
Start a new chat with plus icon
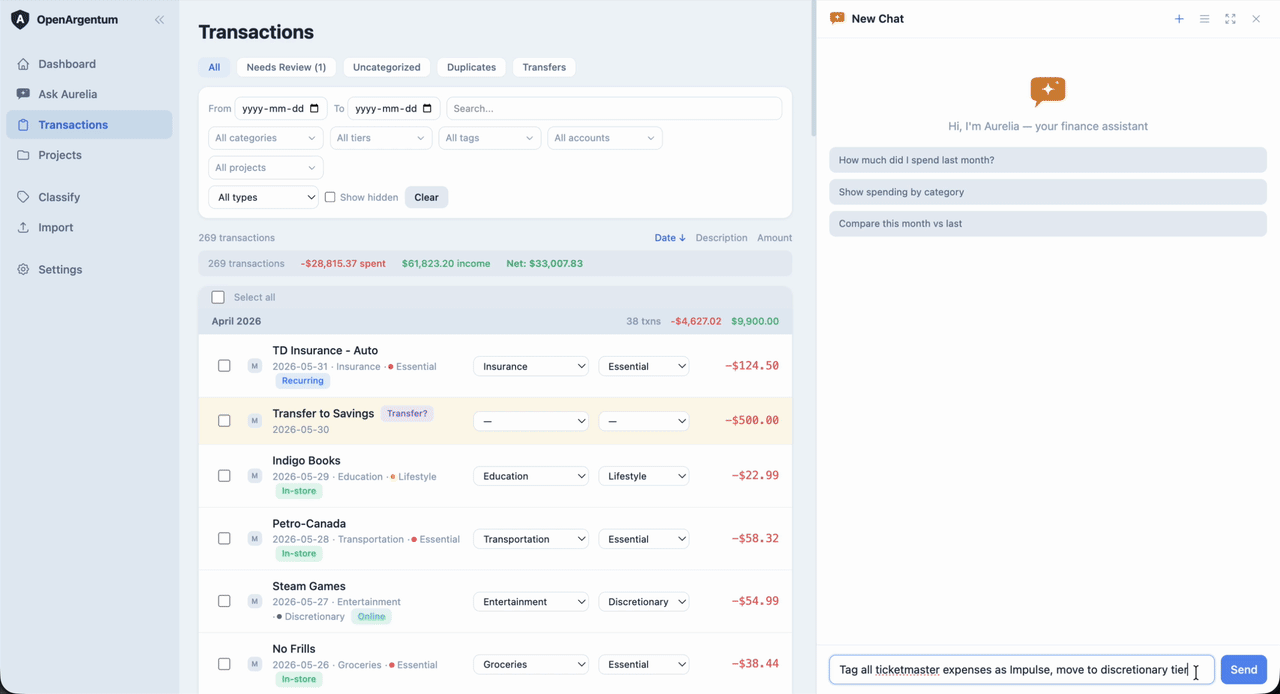pyautogui.click(x=1179, y=19)
